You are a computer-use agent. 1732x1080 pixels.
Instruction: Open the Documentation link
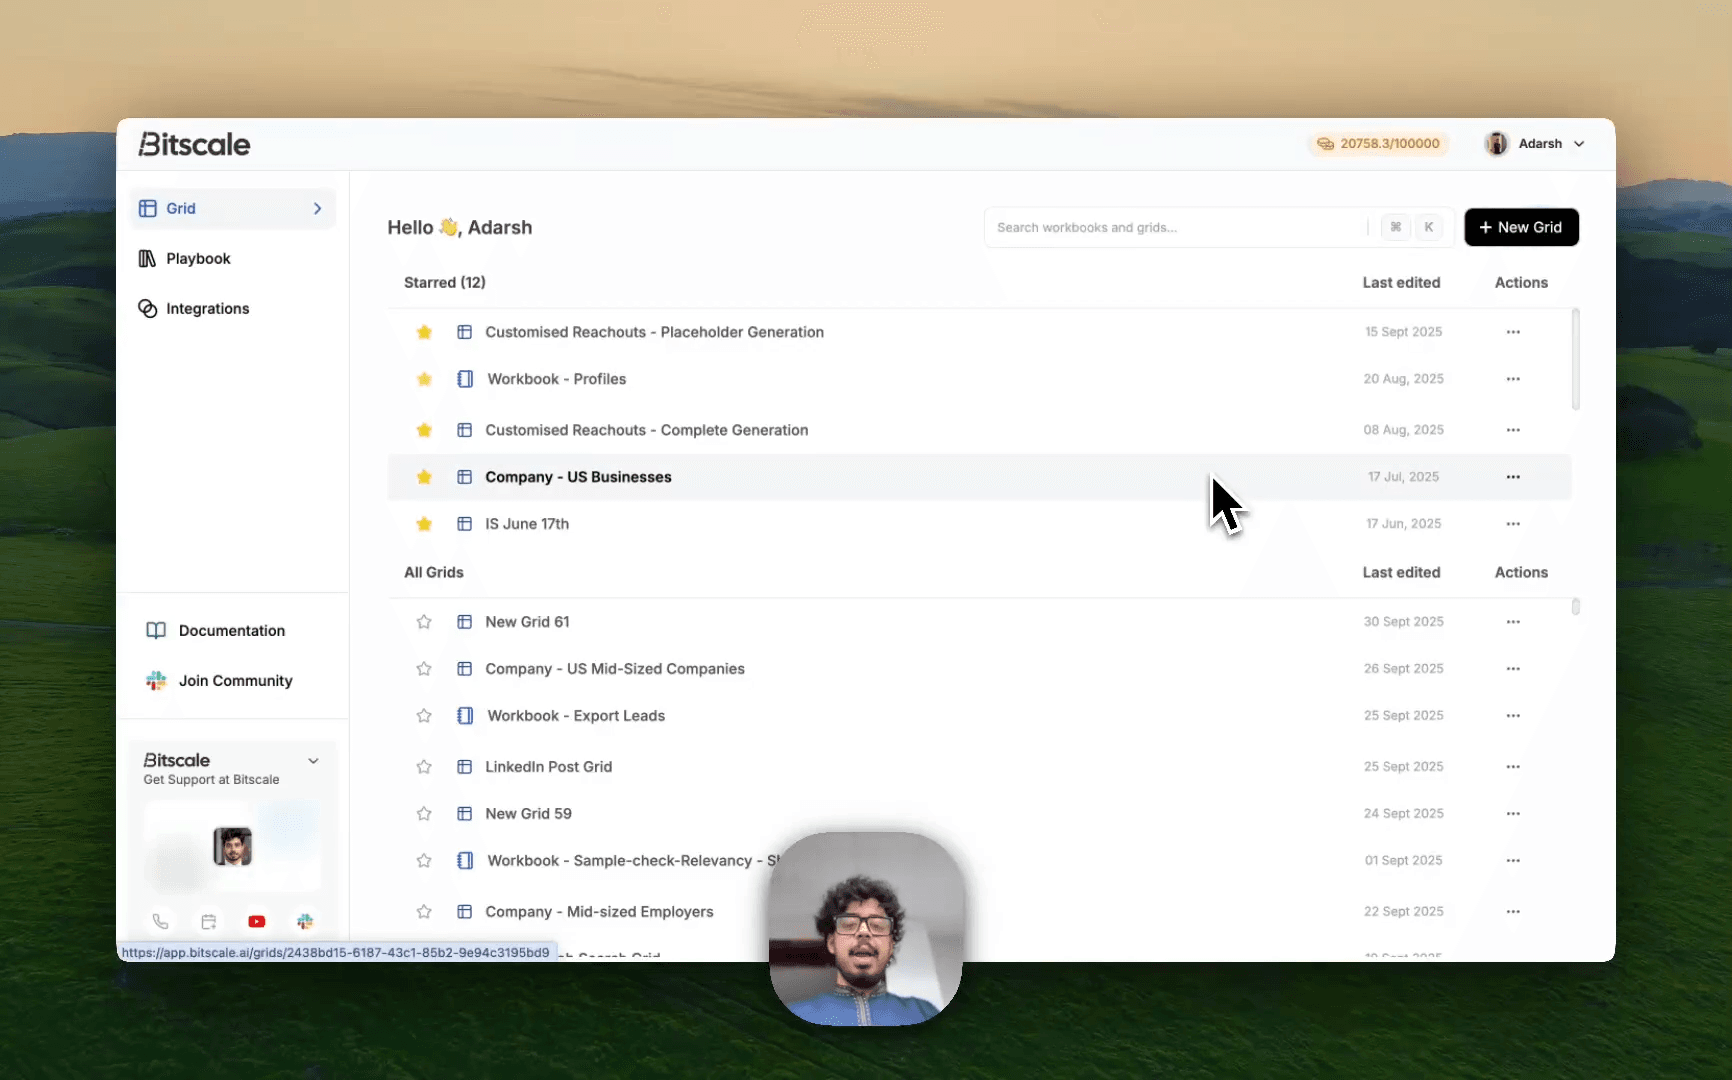232,631
